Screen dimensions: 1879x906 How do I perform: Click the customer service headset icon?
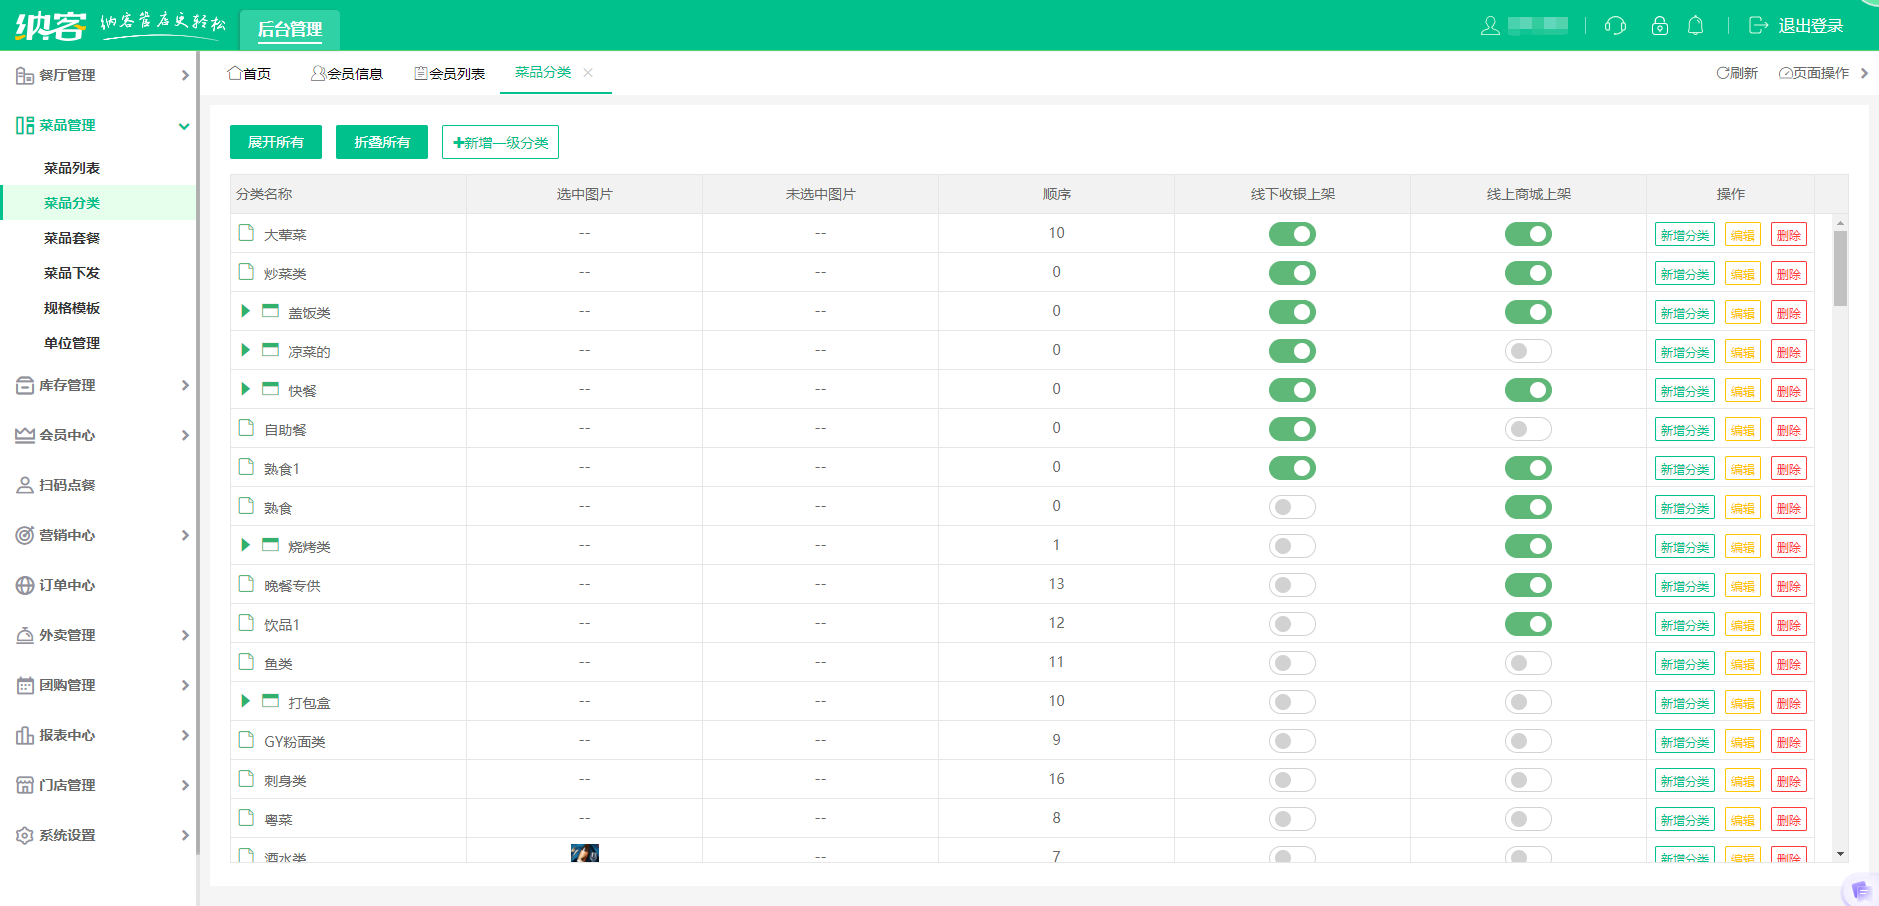tap(1615, 26)
